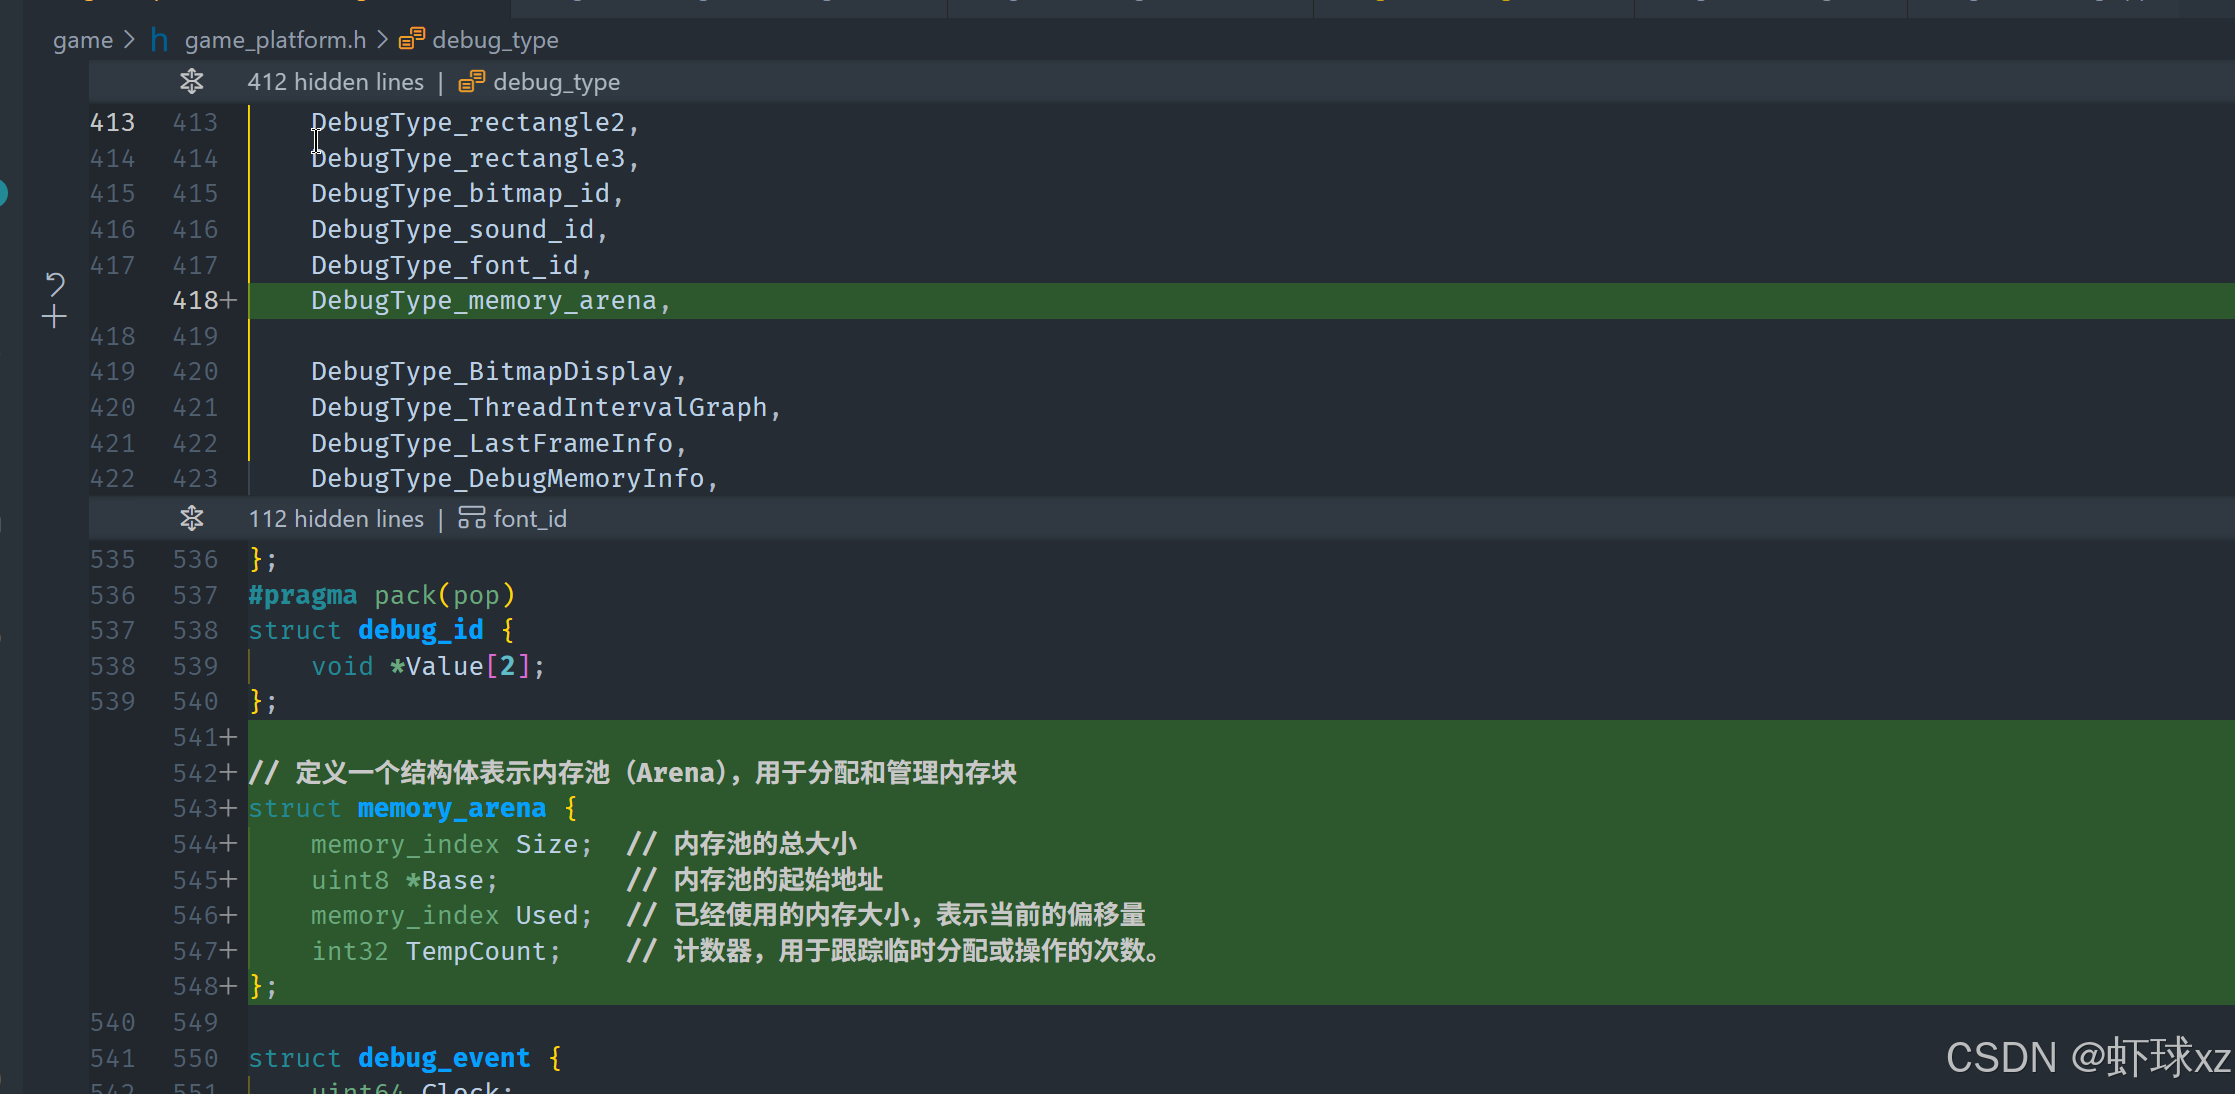This screenshot has width=2235, height=1094.
Task: Jump to font_id symbol link
Action: point(530,519)
